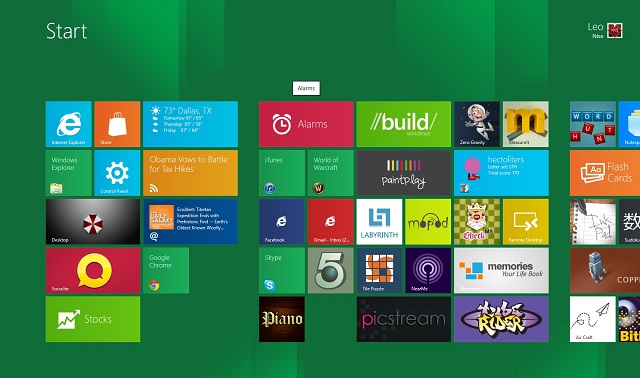
Task: Open the Facebook pinned site tile
Action: click(x=282, y=222)
